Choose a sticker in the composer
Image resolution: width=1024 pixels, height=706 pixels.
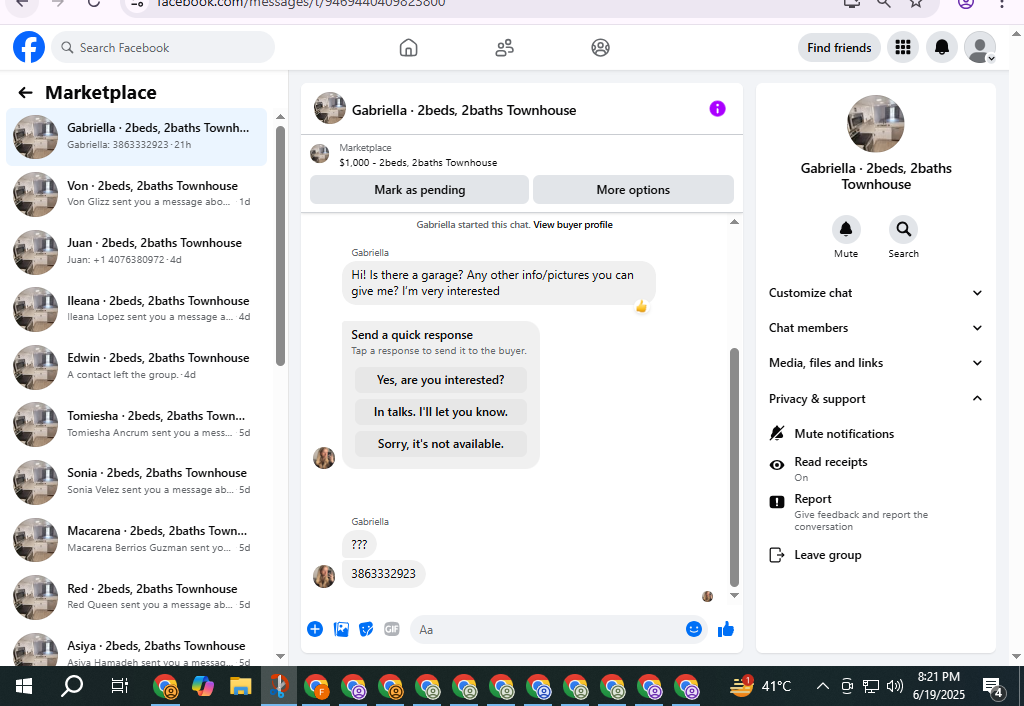[366, 629]
